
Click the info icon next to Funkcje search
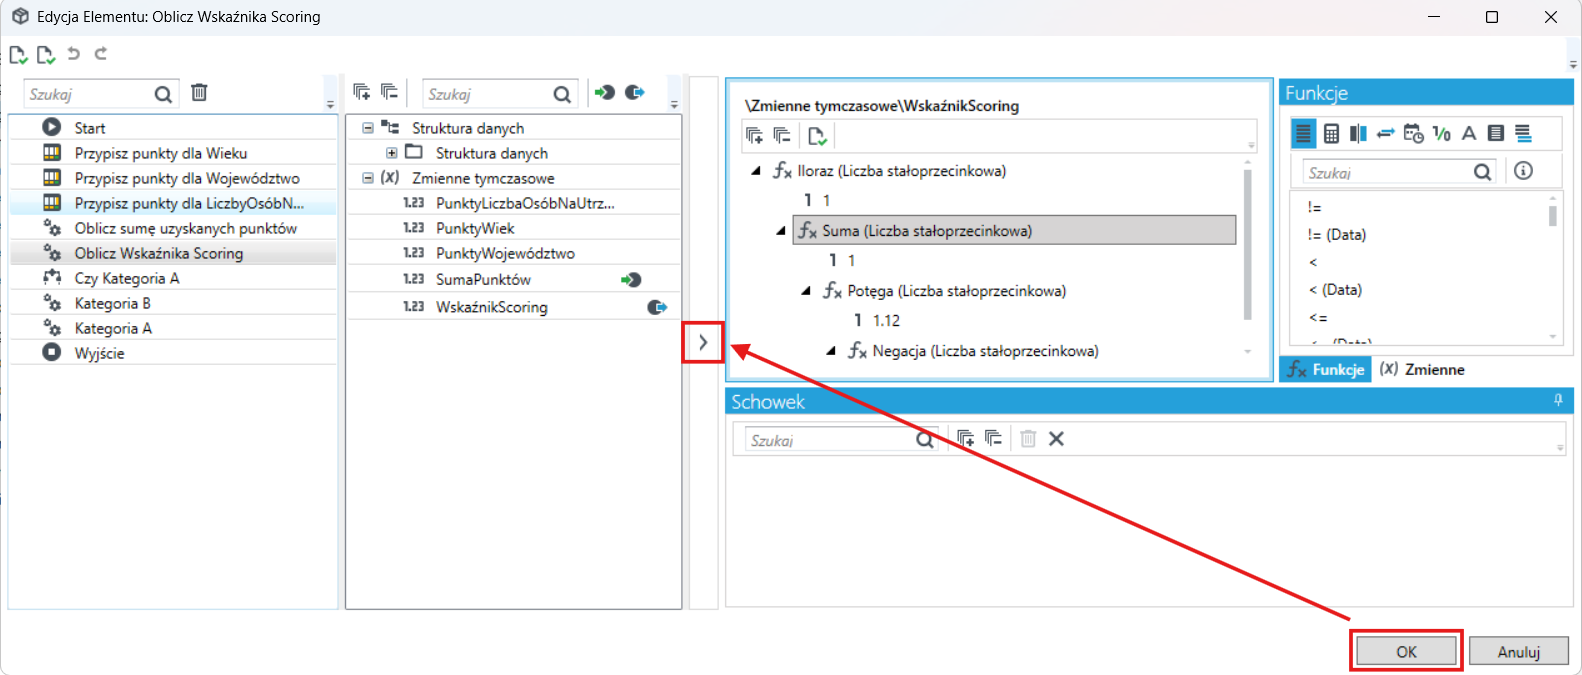pyautogui.click(x=1523, y=171)
